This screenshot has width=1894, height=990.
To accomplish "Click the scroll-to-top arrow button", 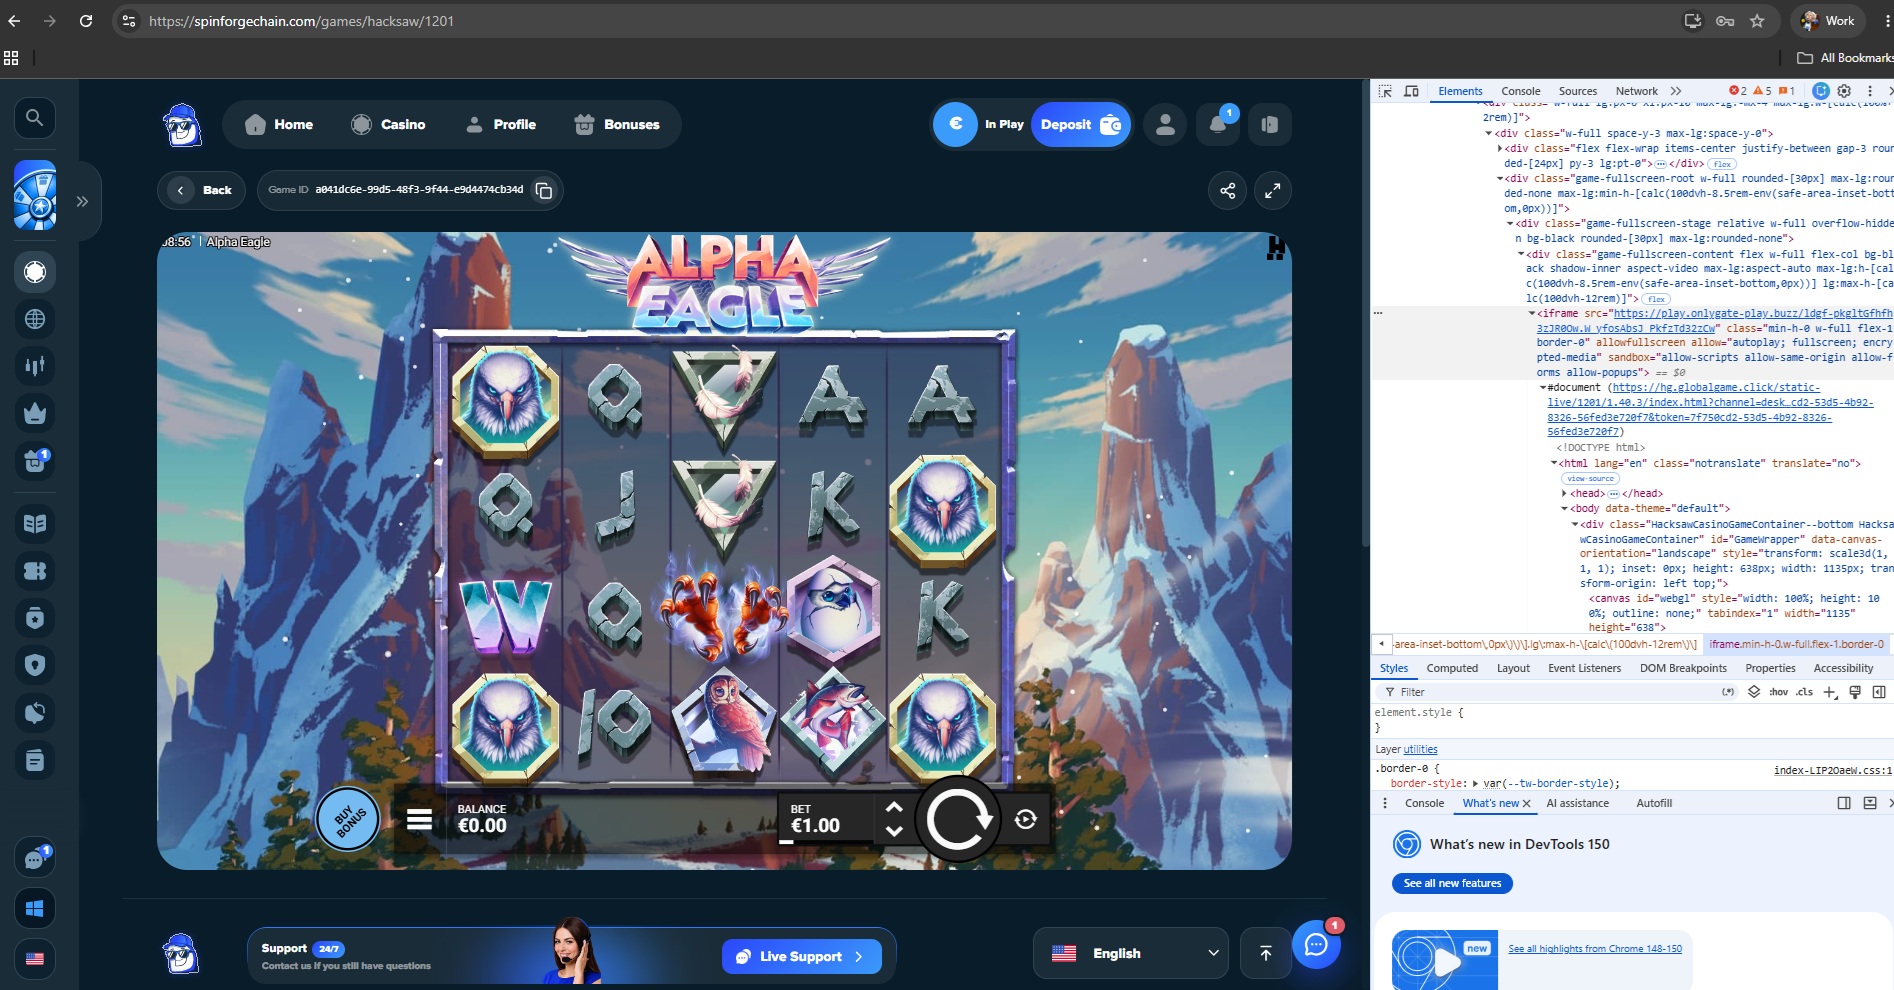I will (1265, 953).
